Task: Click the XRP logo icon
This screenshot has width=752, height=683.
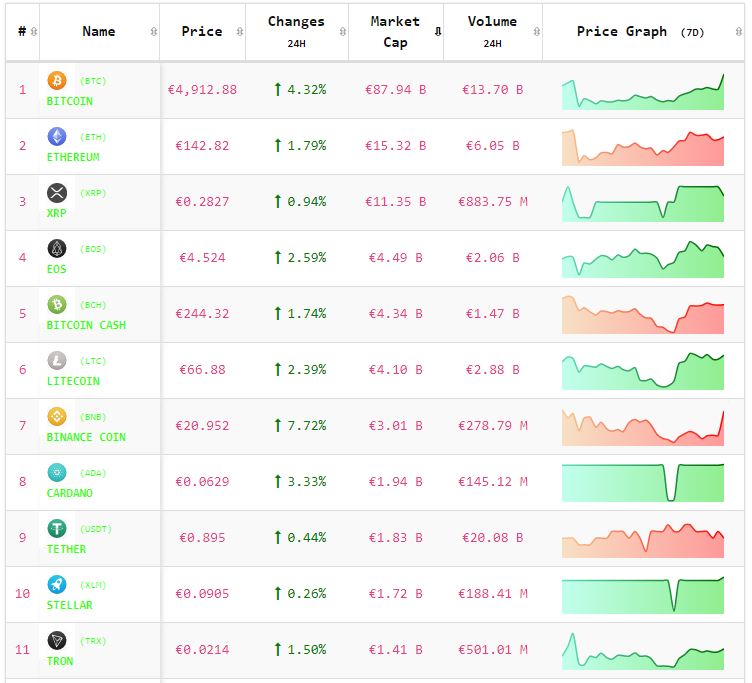Action: 57,193
